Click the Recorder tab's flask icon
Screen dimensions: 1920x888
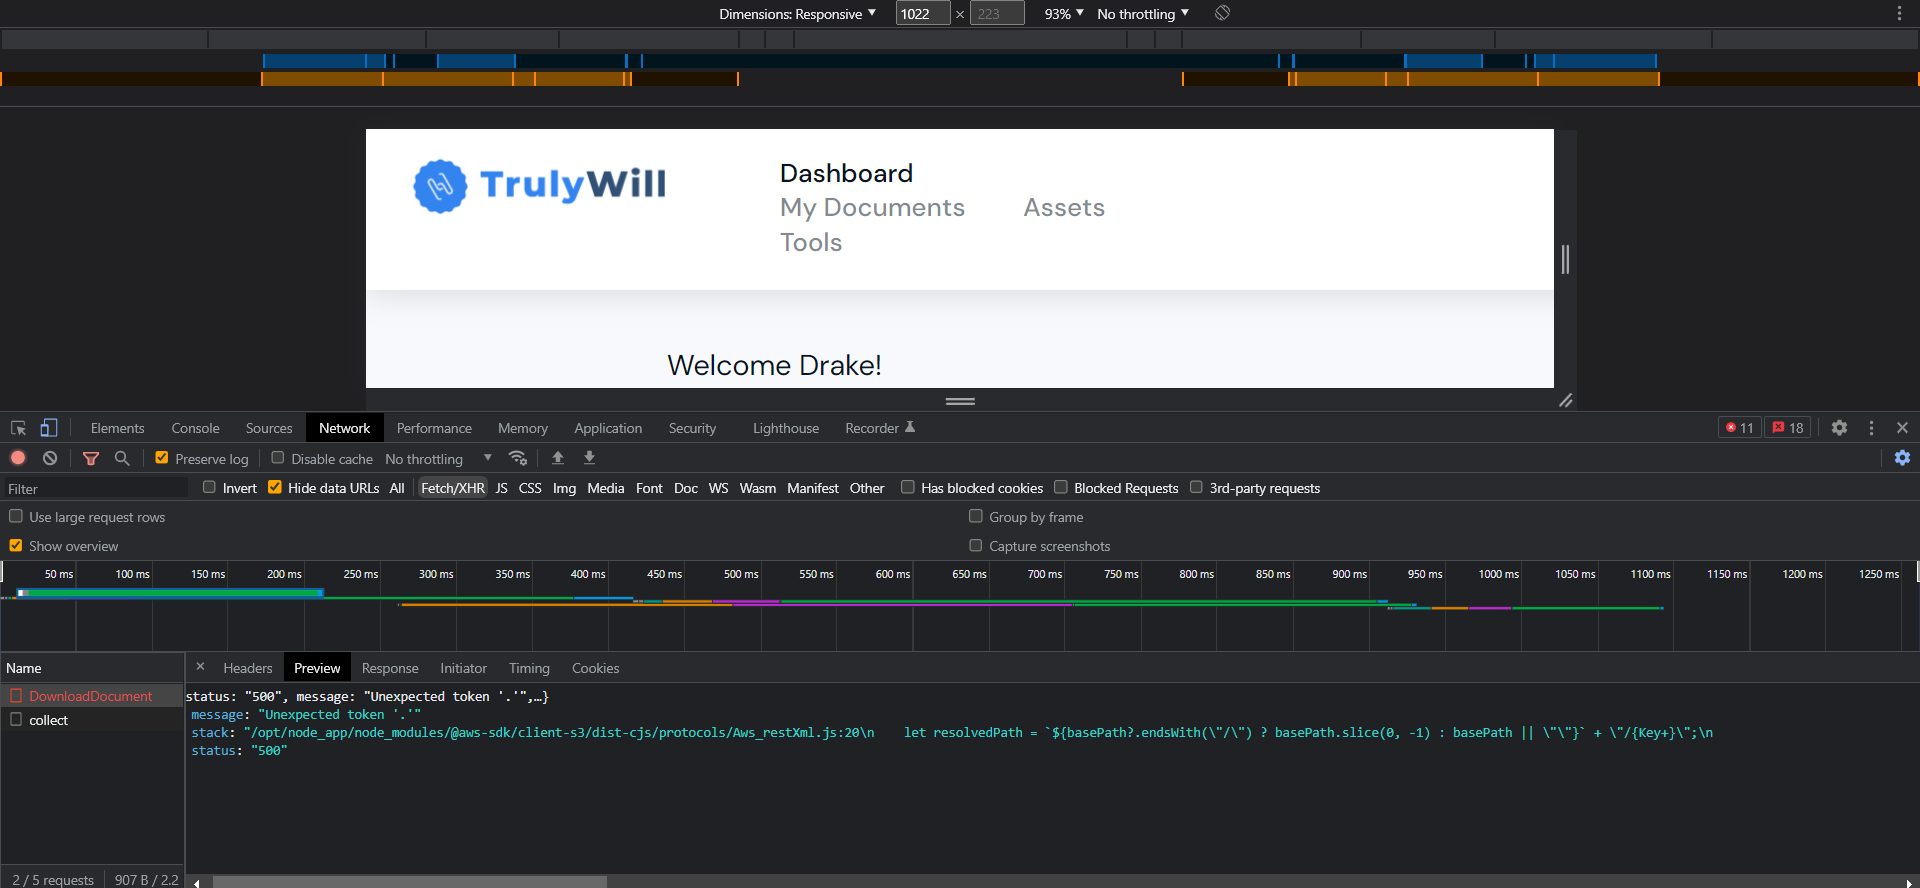[910, 427]
